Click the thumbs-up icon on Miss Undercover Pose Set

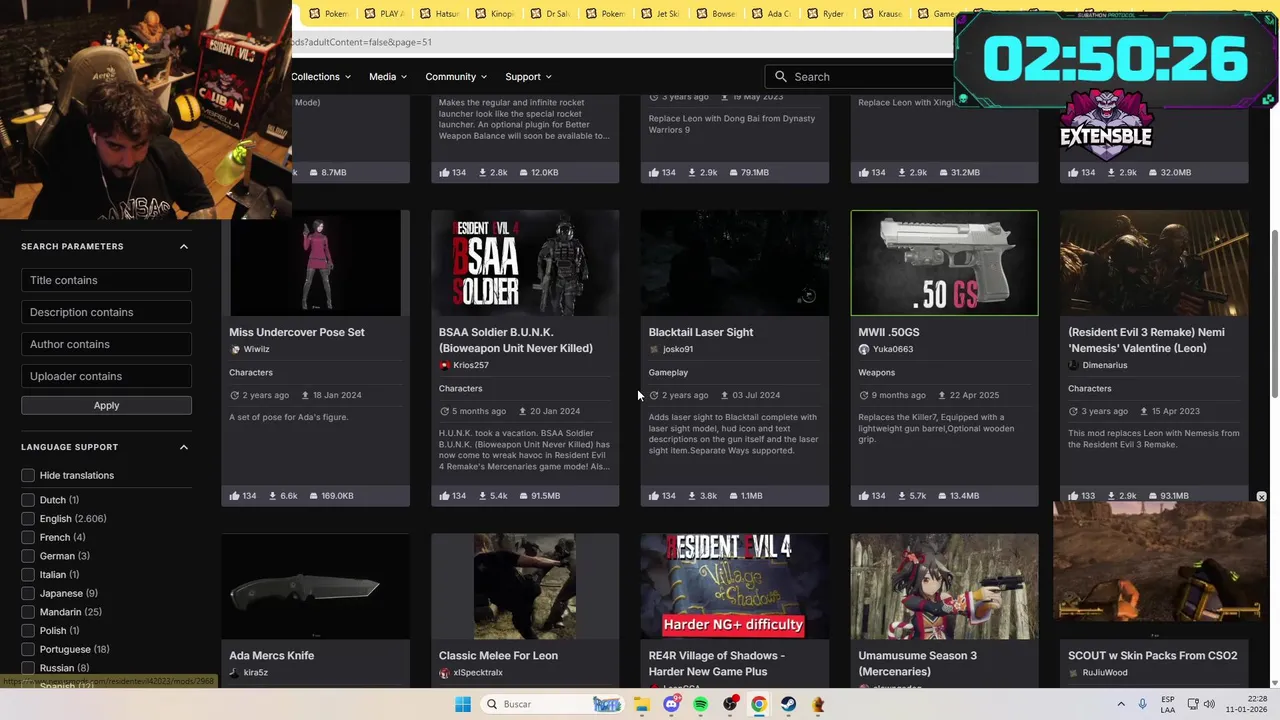pos(234,496)
